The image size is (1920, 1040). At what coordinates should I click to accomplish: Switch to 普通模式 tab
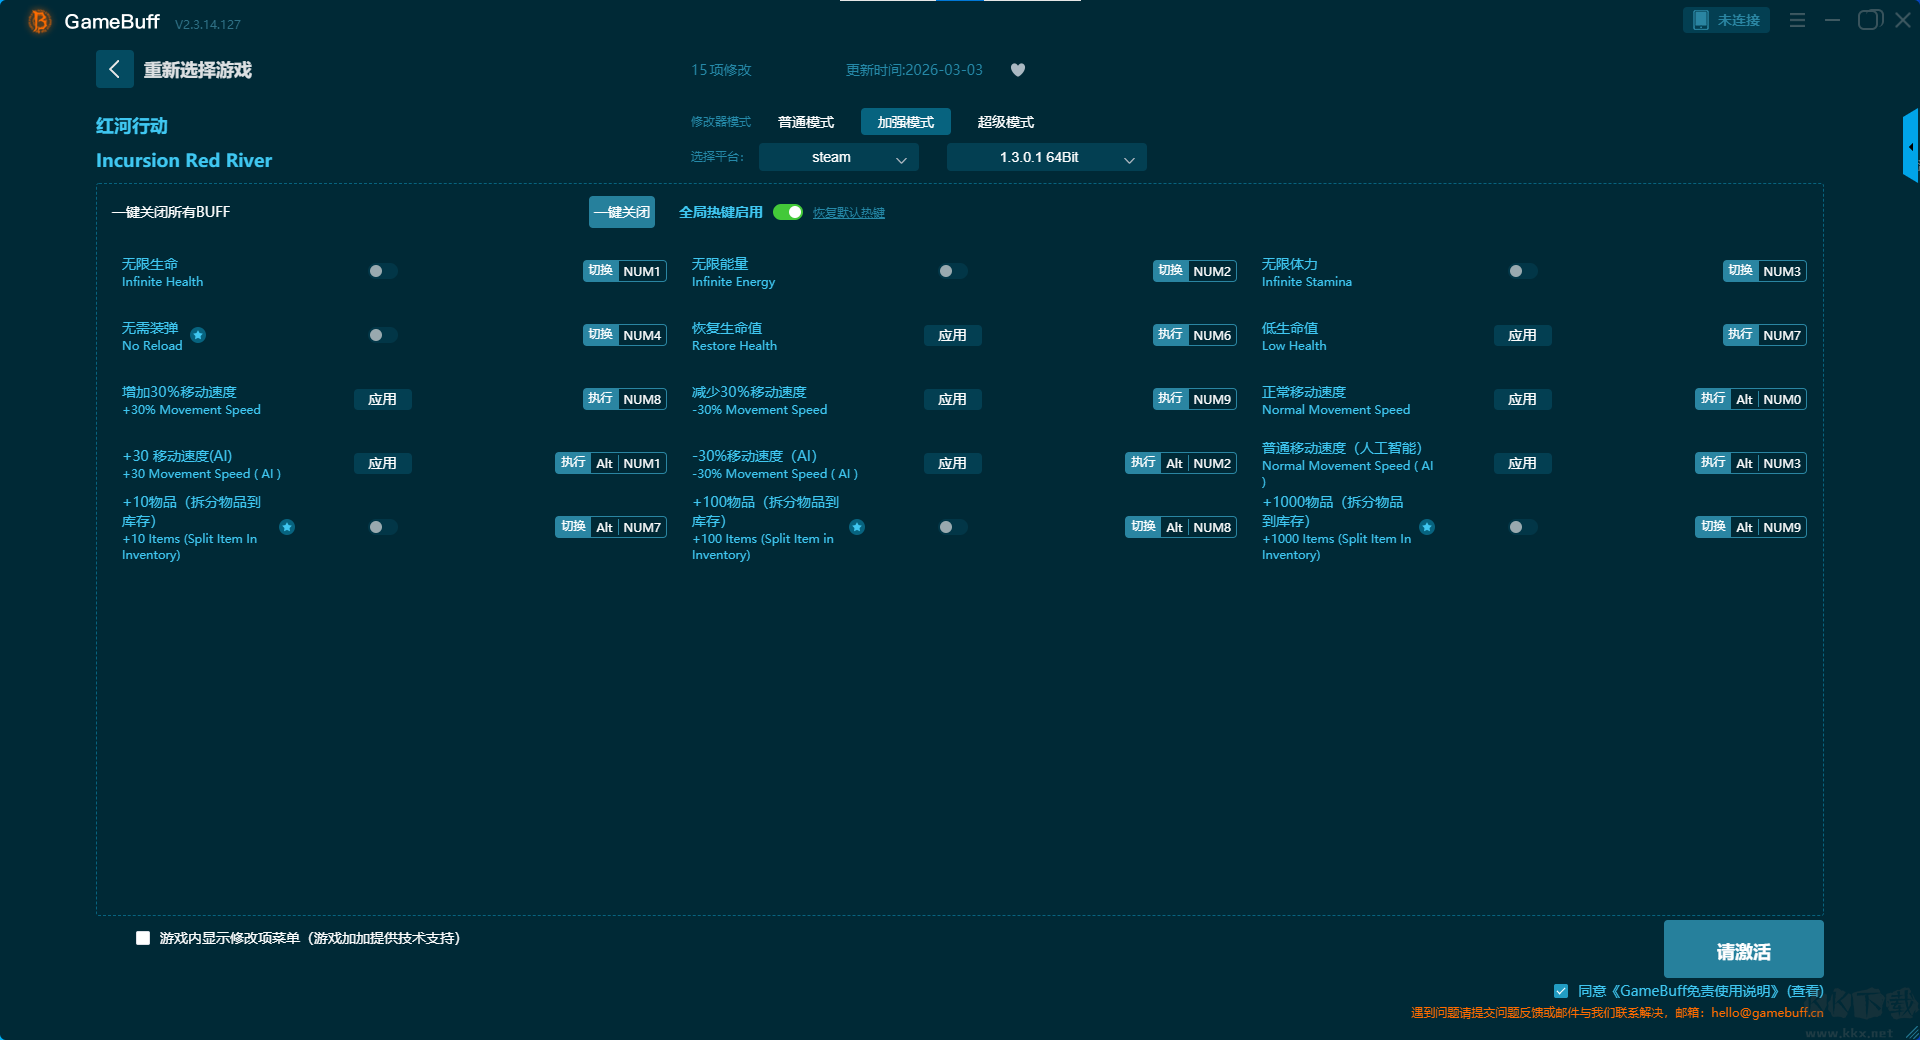(x=806, y=122)
